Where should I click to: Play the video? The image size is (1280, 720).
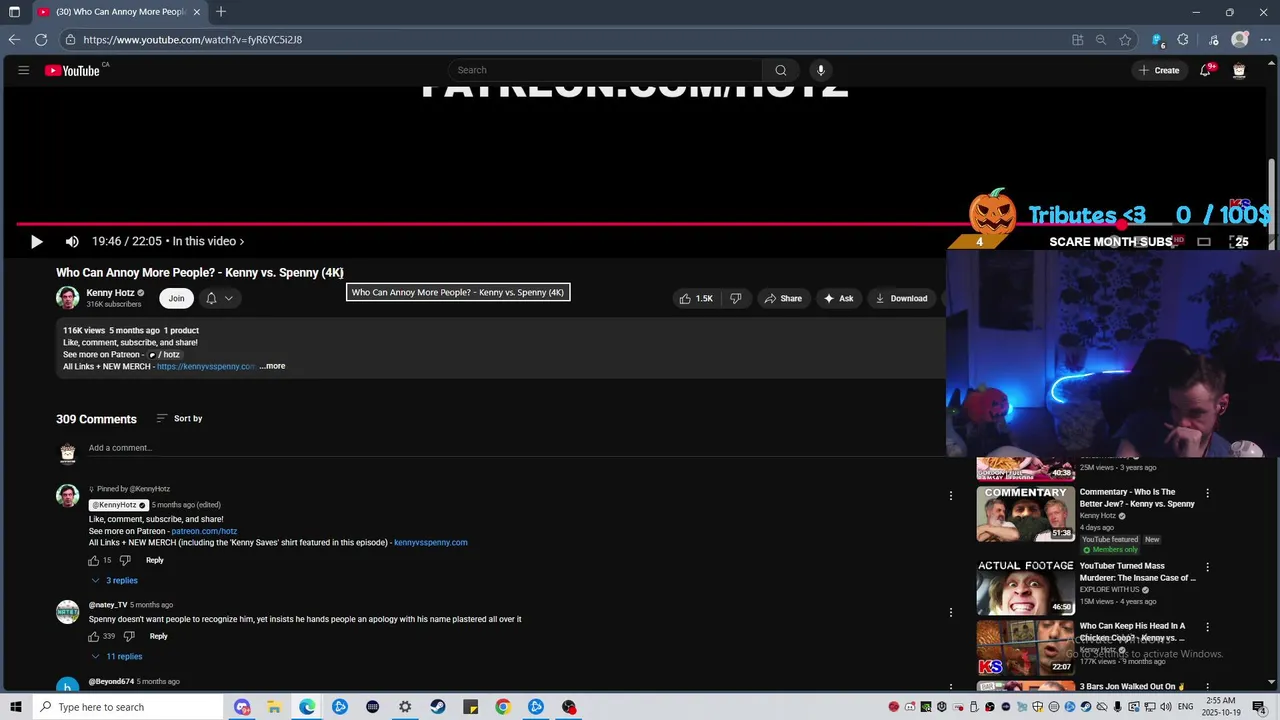point(36,241)
